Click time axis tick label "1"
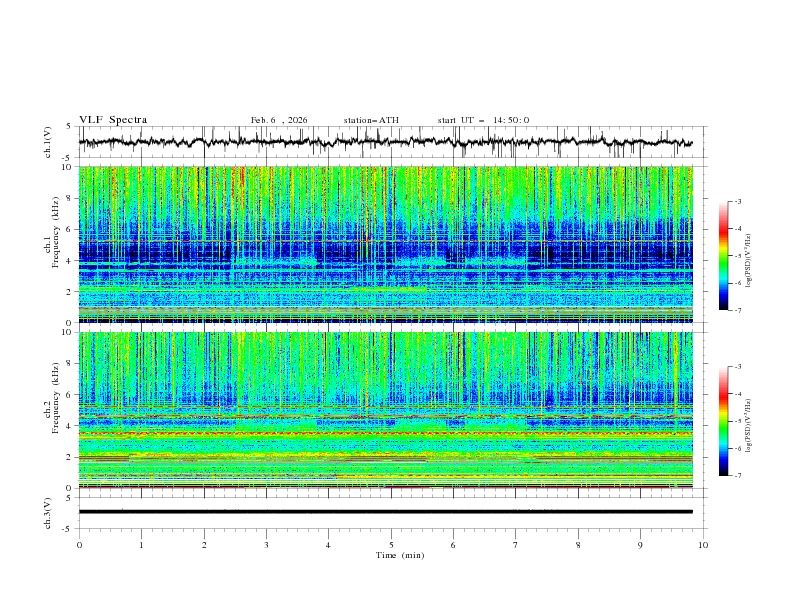This screenshot has height=612, width=792. pos(141,545)
